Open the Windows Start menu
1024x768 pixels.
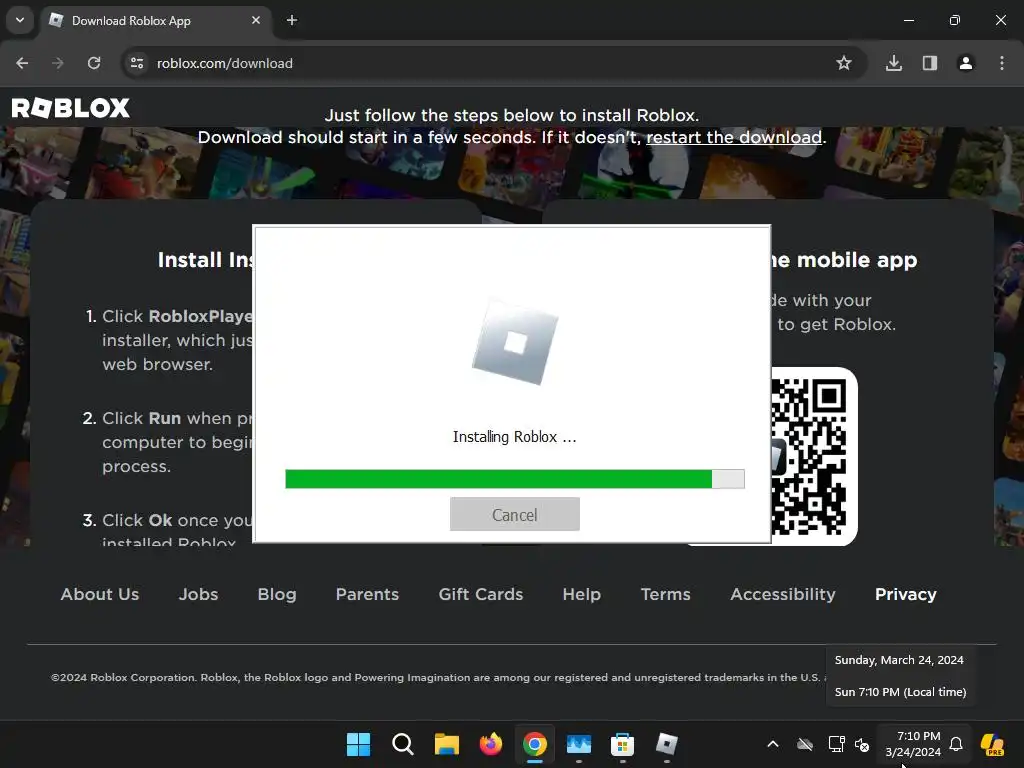(x=359, y=744)
